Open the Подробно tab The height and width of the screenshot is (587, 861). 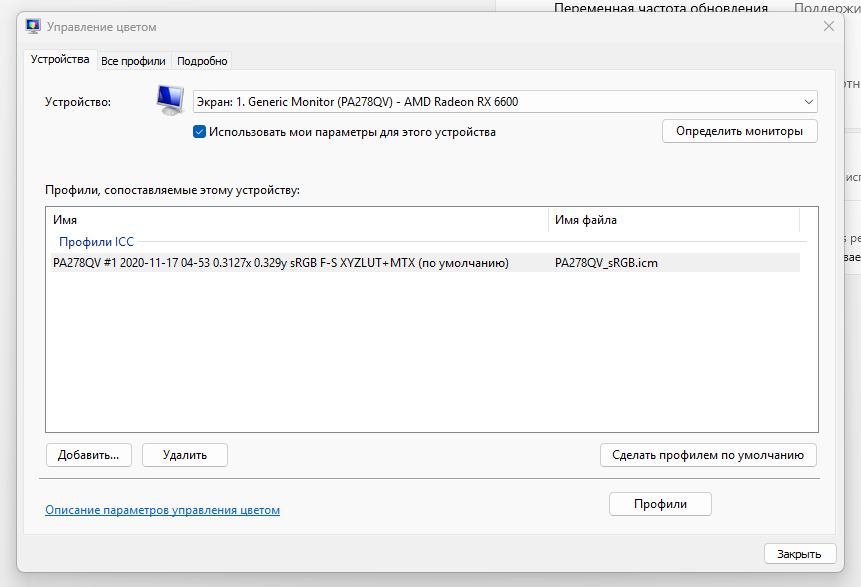(202, 61)
